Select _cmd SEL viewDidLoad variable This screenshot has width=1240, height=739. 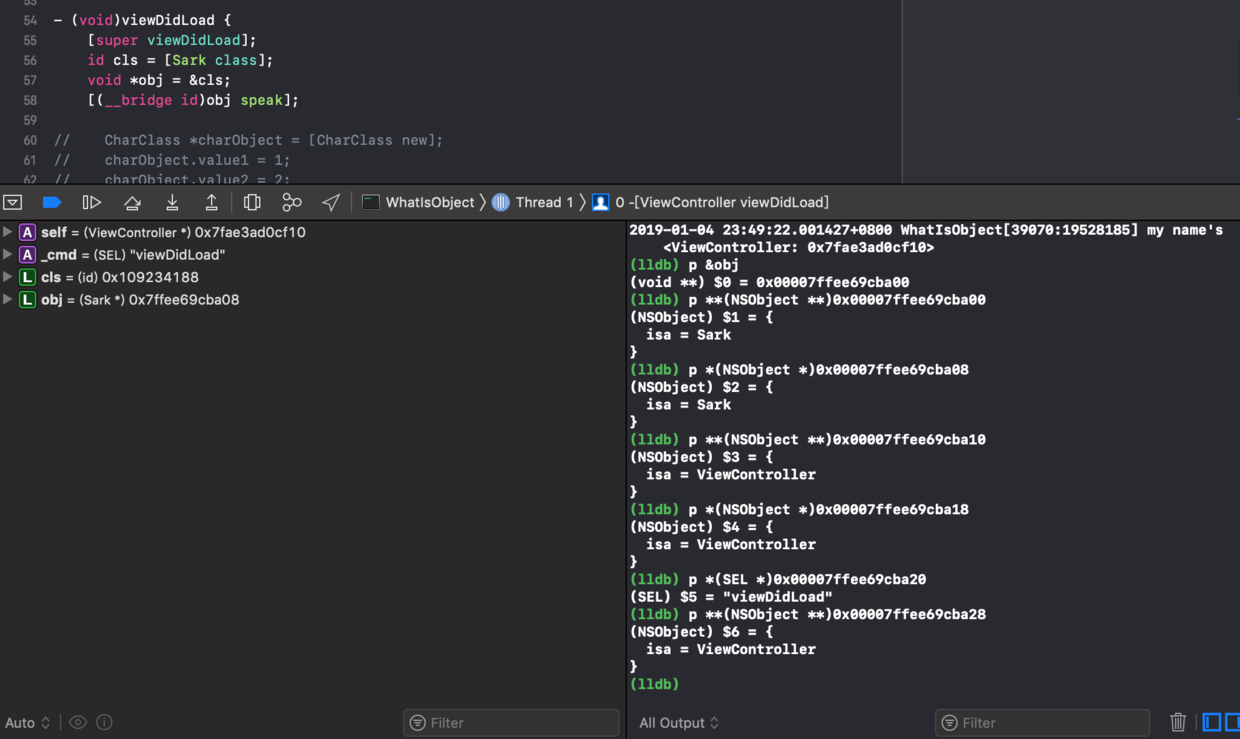(x=133, y=255)
